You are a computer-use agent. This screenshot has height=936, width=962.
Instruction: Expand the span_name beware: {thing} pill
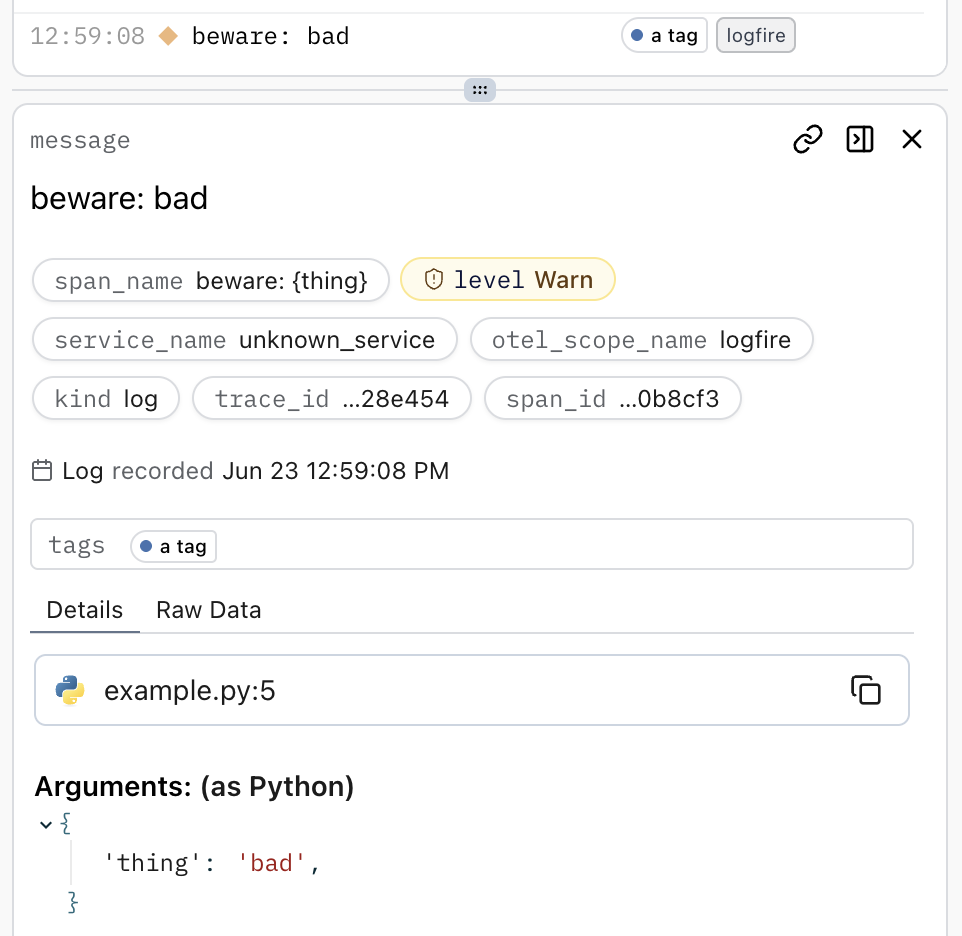coord(210,281)
